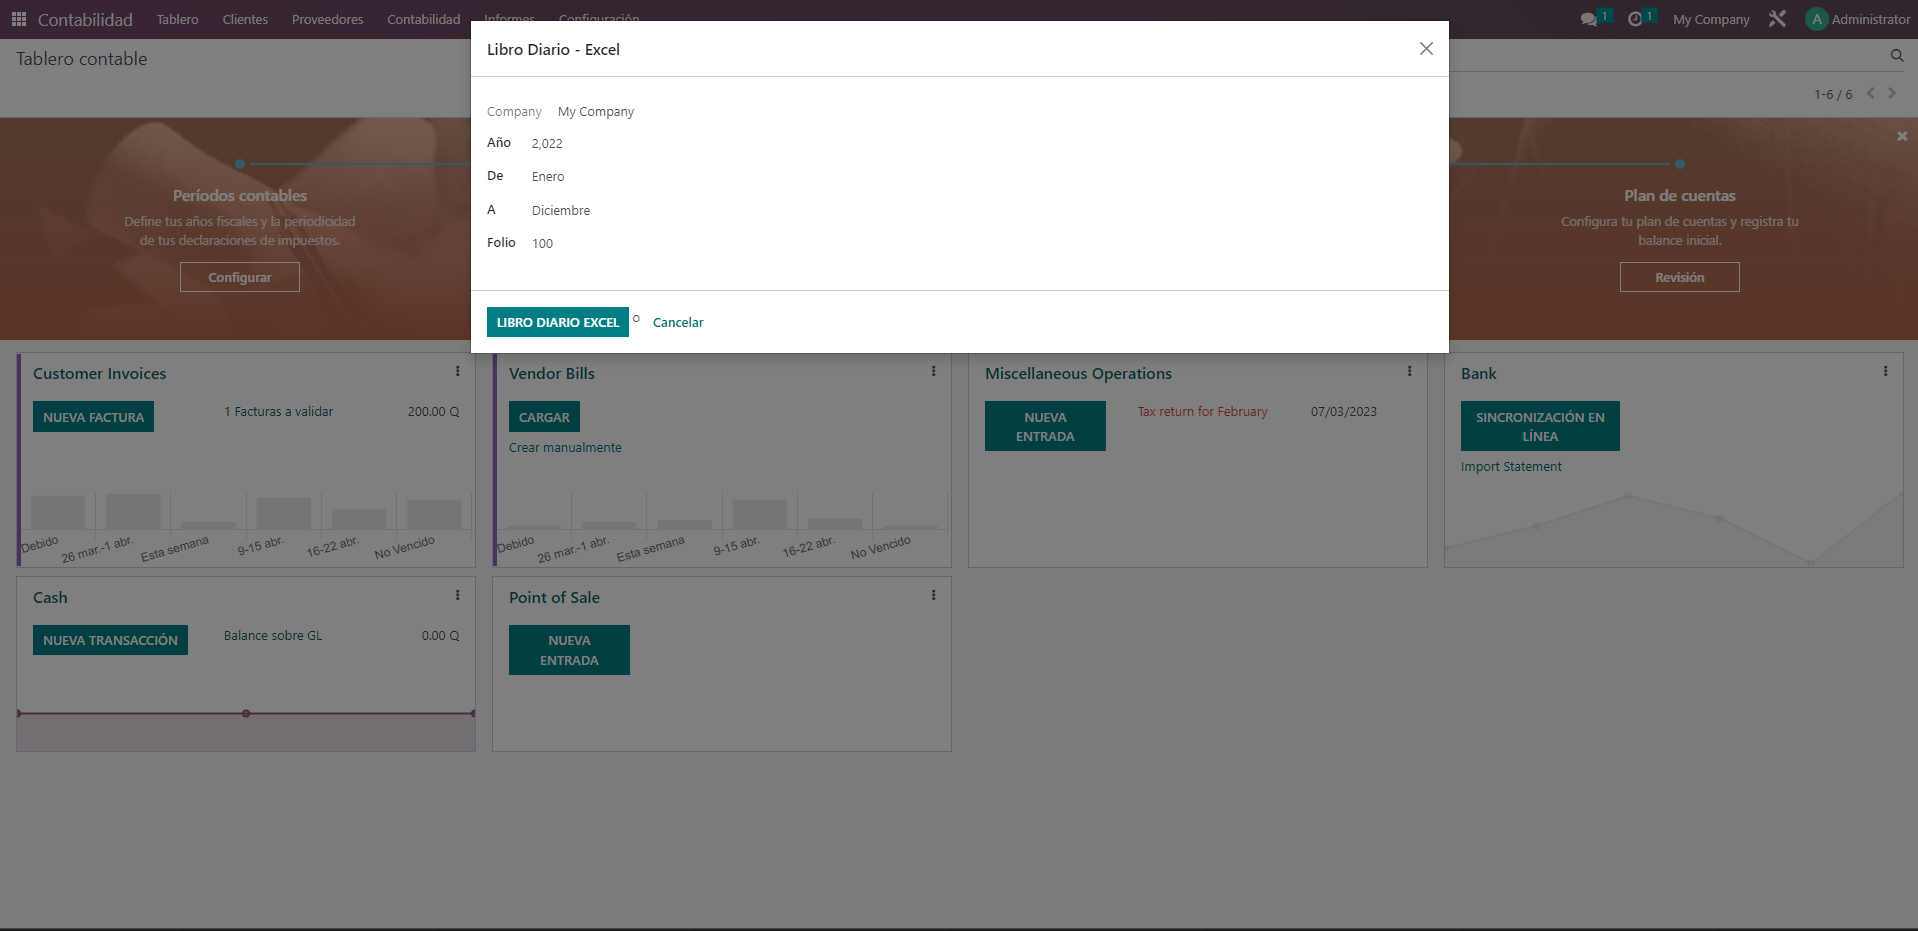Open the Clientes menu
The image size is (1918, 931).
pos(245,19)
